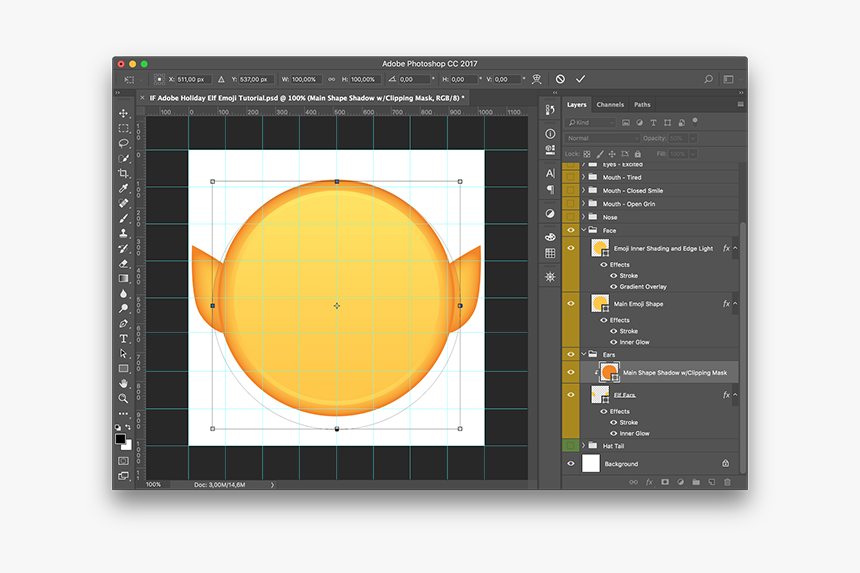Select the Lasso tool
This screenshot has width=860, height=573.
[x=123, y=143]
